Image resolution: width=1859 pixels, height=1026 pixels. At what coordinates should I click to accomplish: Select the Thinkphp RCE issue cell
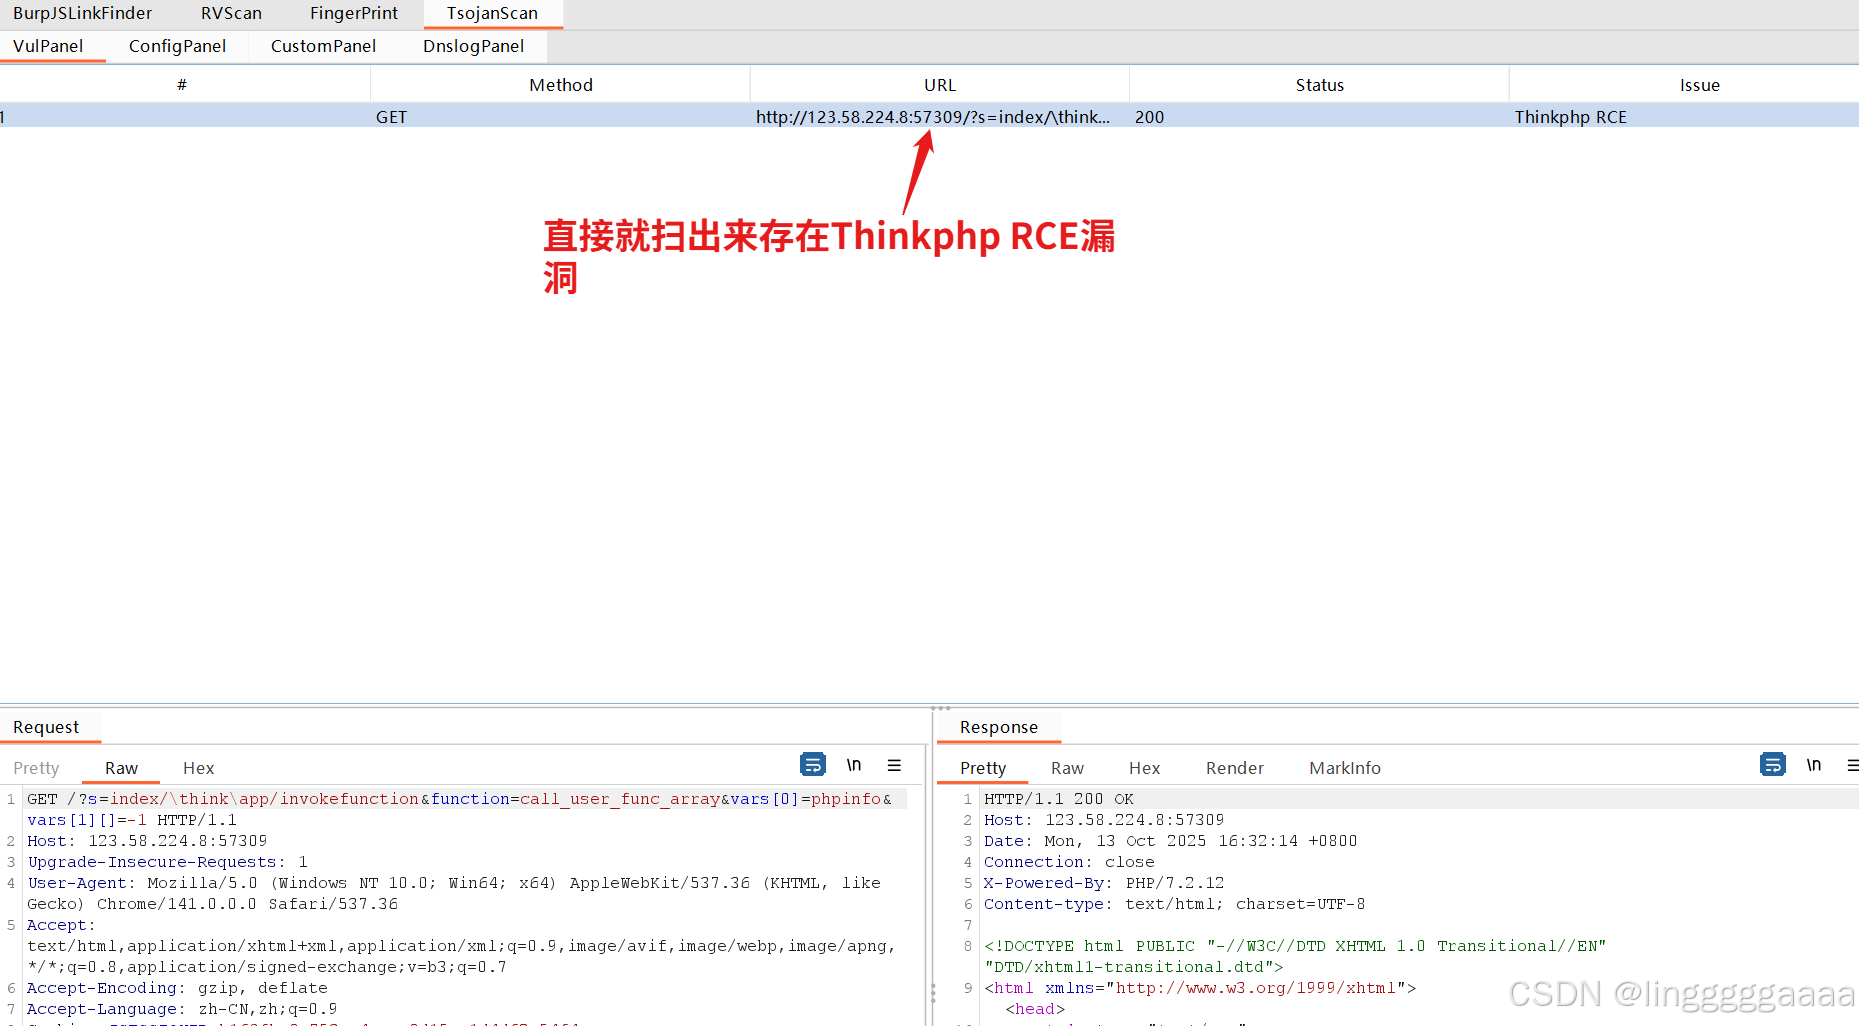1685,117
